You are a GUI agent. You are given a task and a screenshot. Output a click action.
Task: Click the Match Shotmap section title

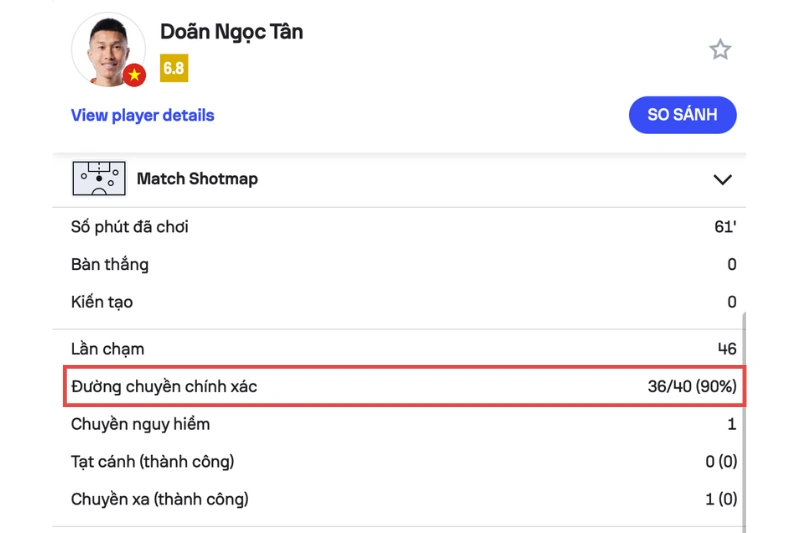point(197,179)
